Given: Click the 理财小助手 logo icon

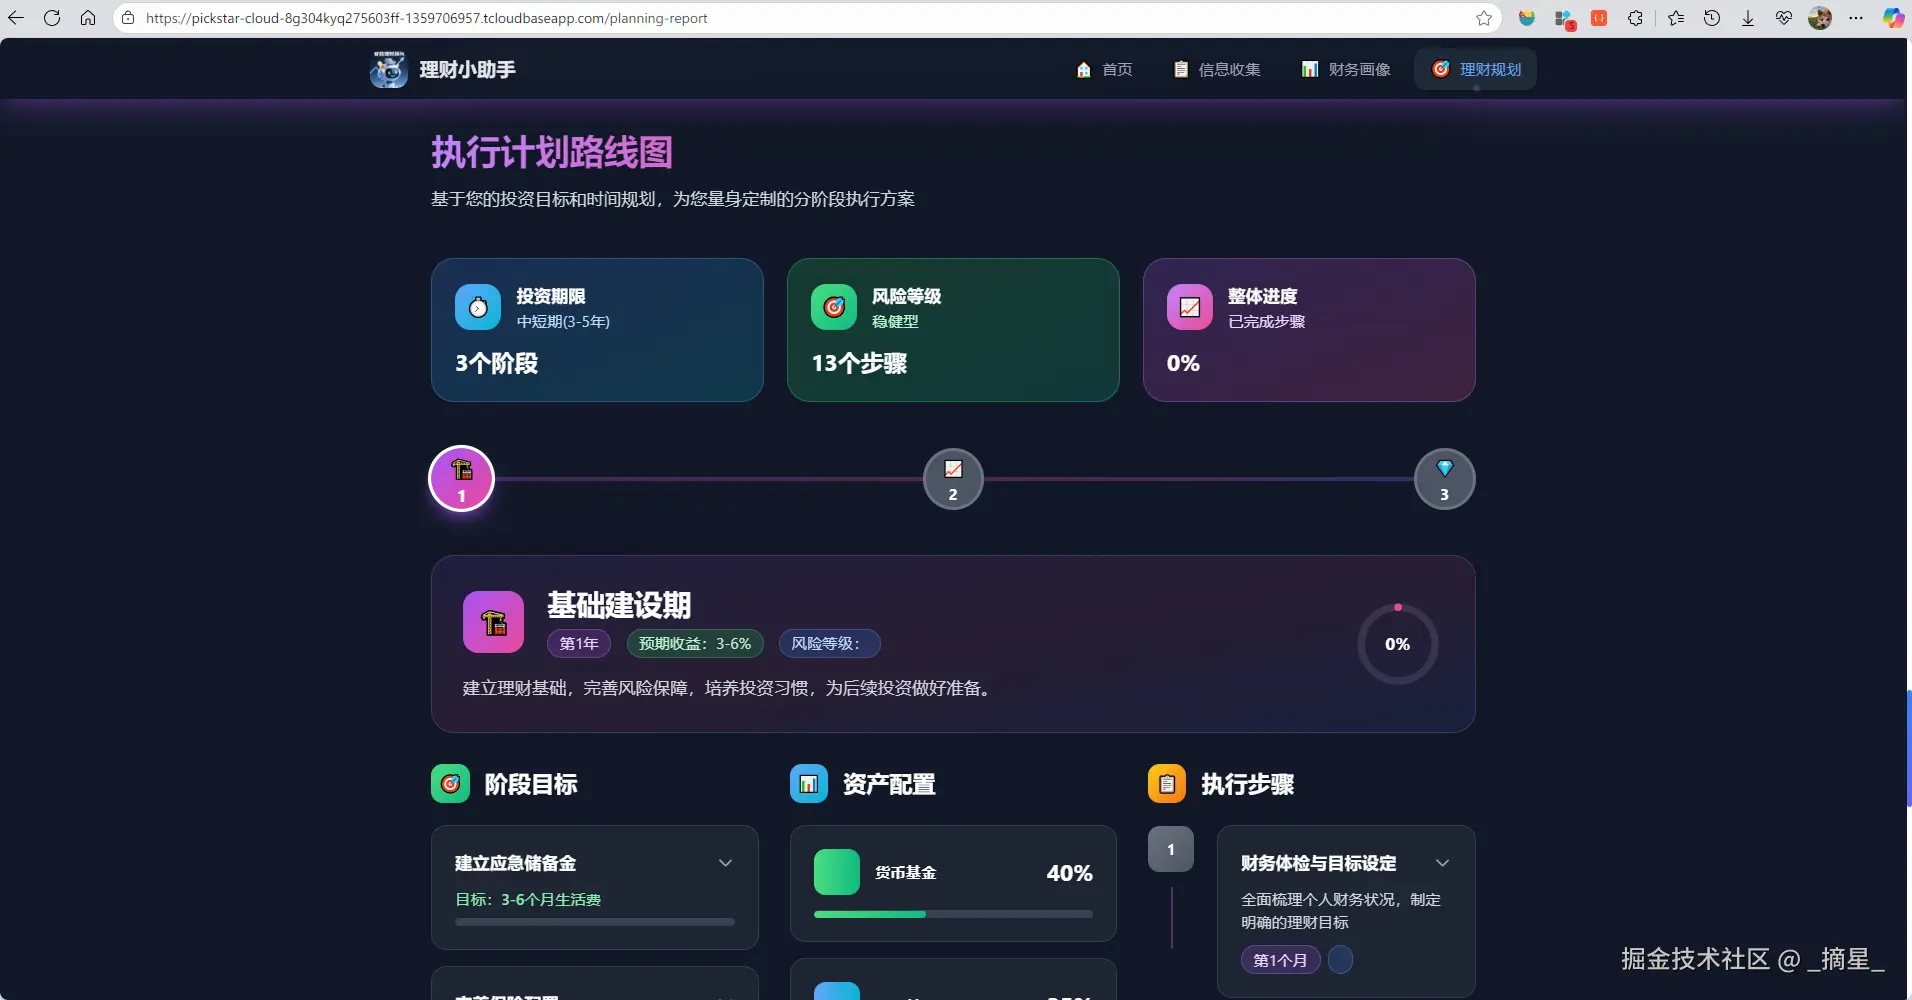Looking at the screenshot, I should pyautogui.click(x=389, y=69).
